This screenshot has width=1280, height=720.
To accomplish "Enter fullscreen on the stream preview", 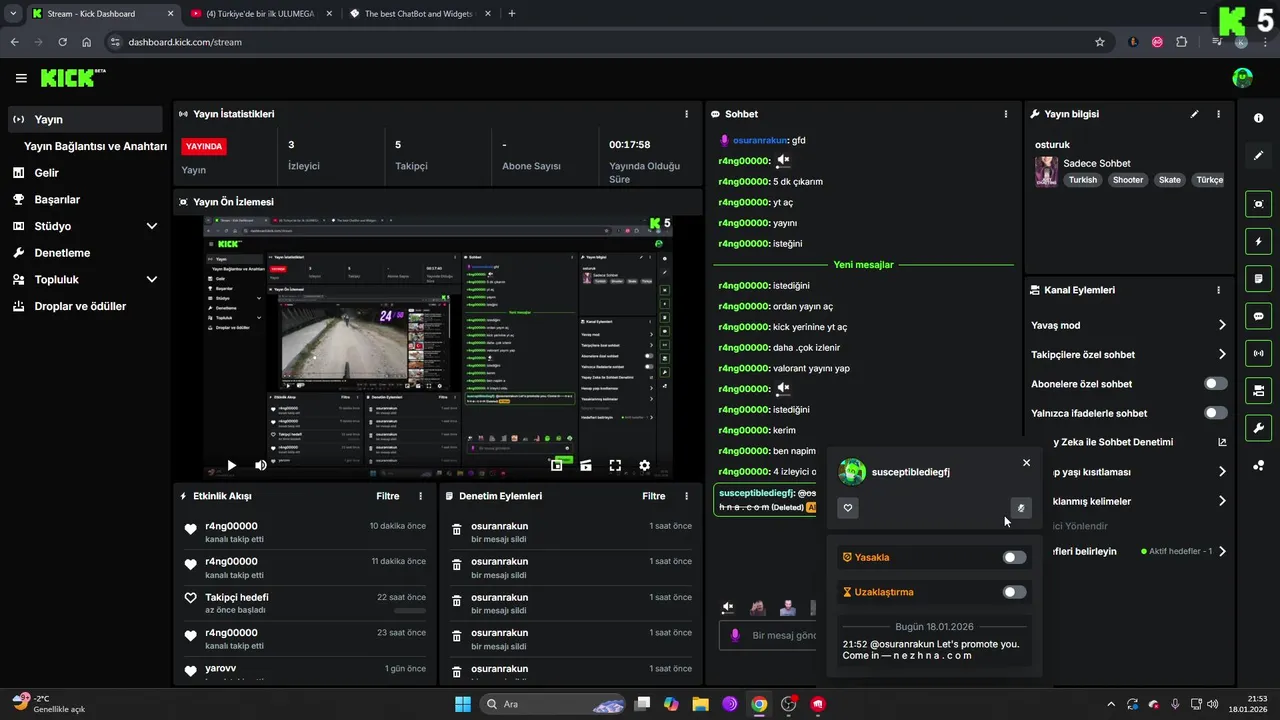I will [615, 465].
